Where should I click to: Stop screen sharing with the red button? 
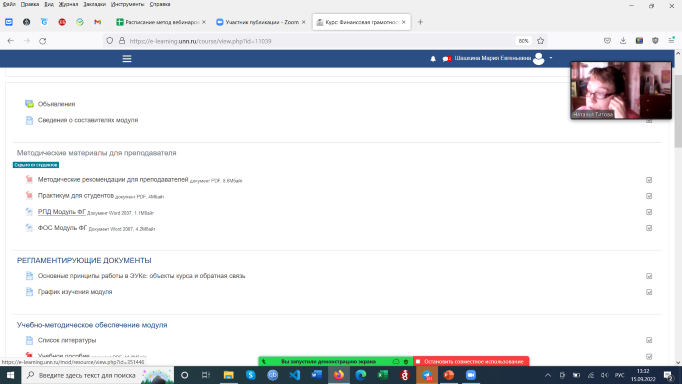pos(471,361)
